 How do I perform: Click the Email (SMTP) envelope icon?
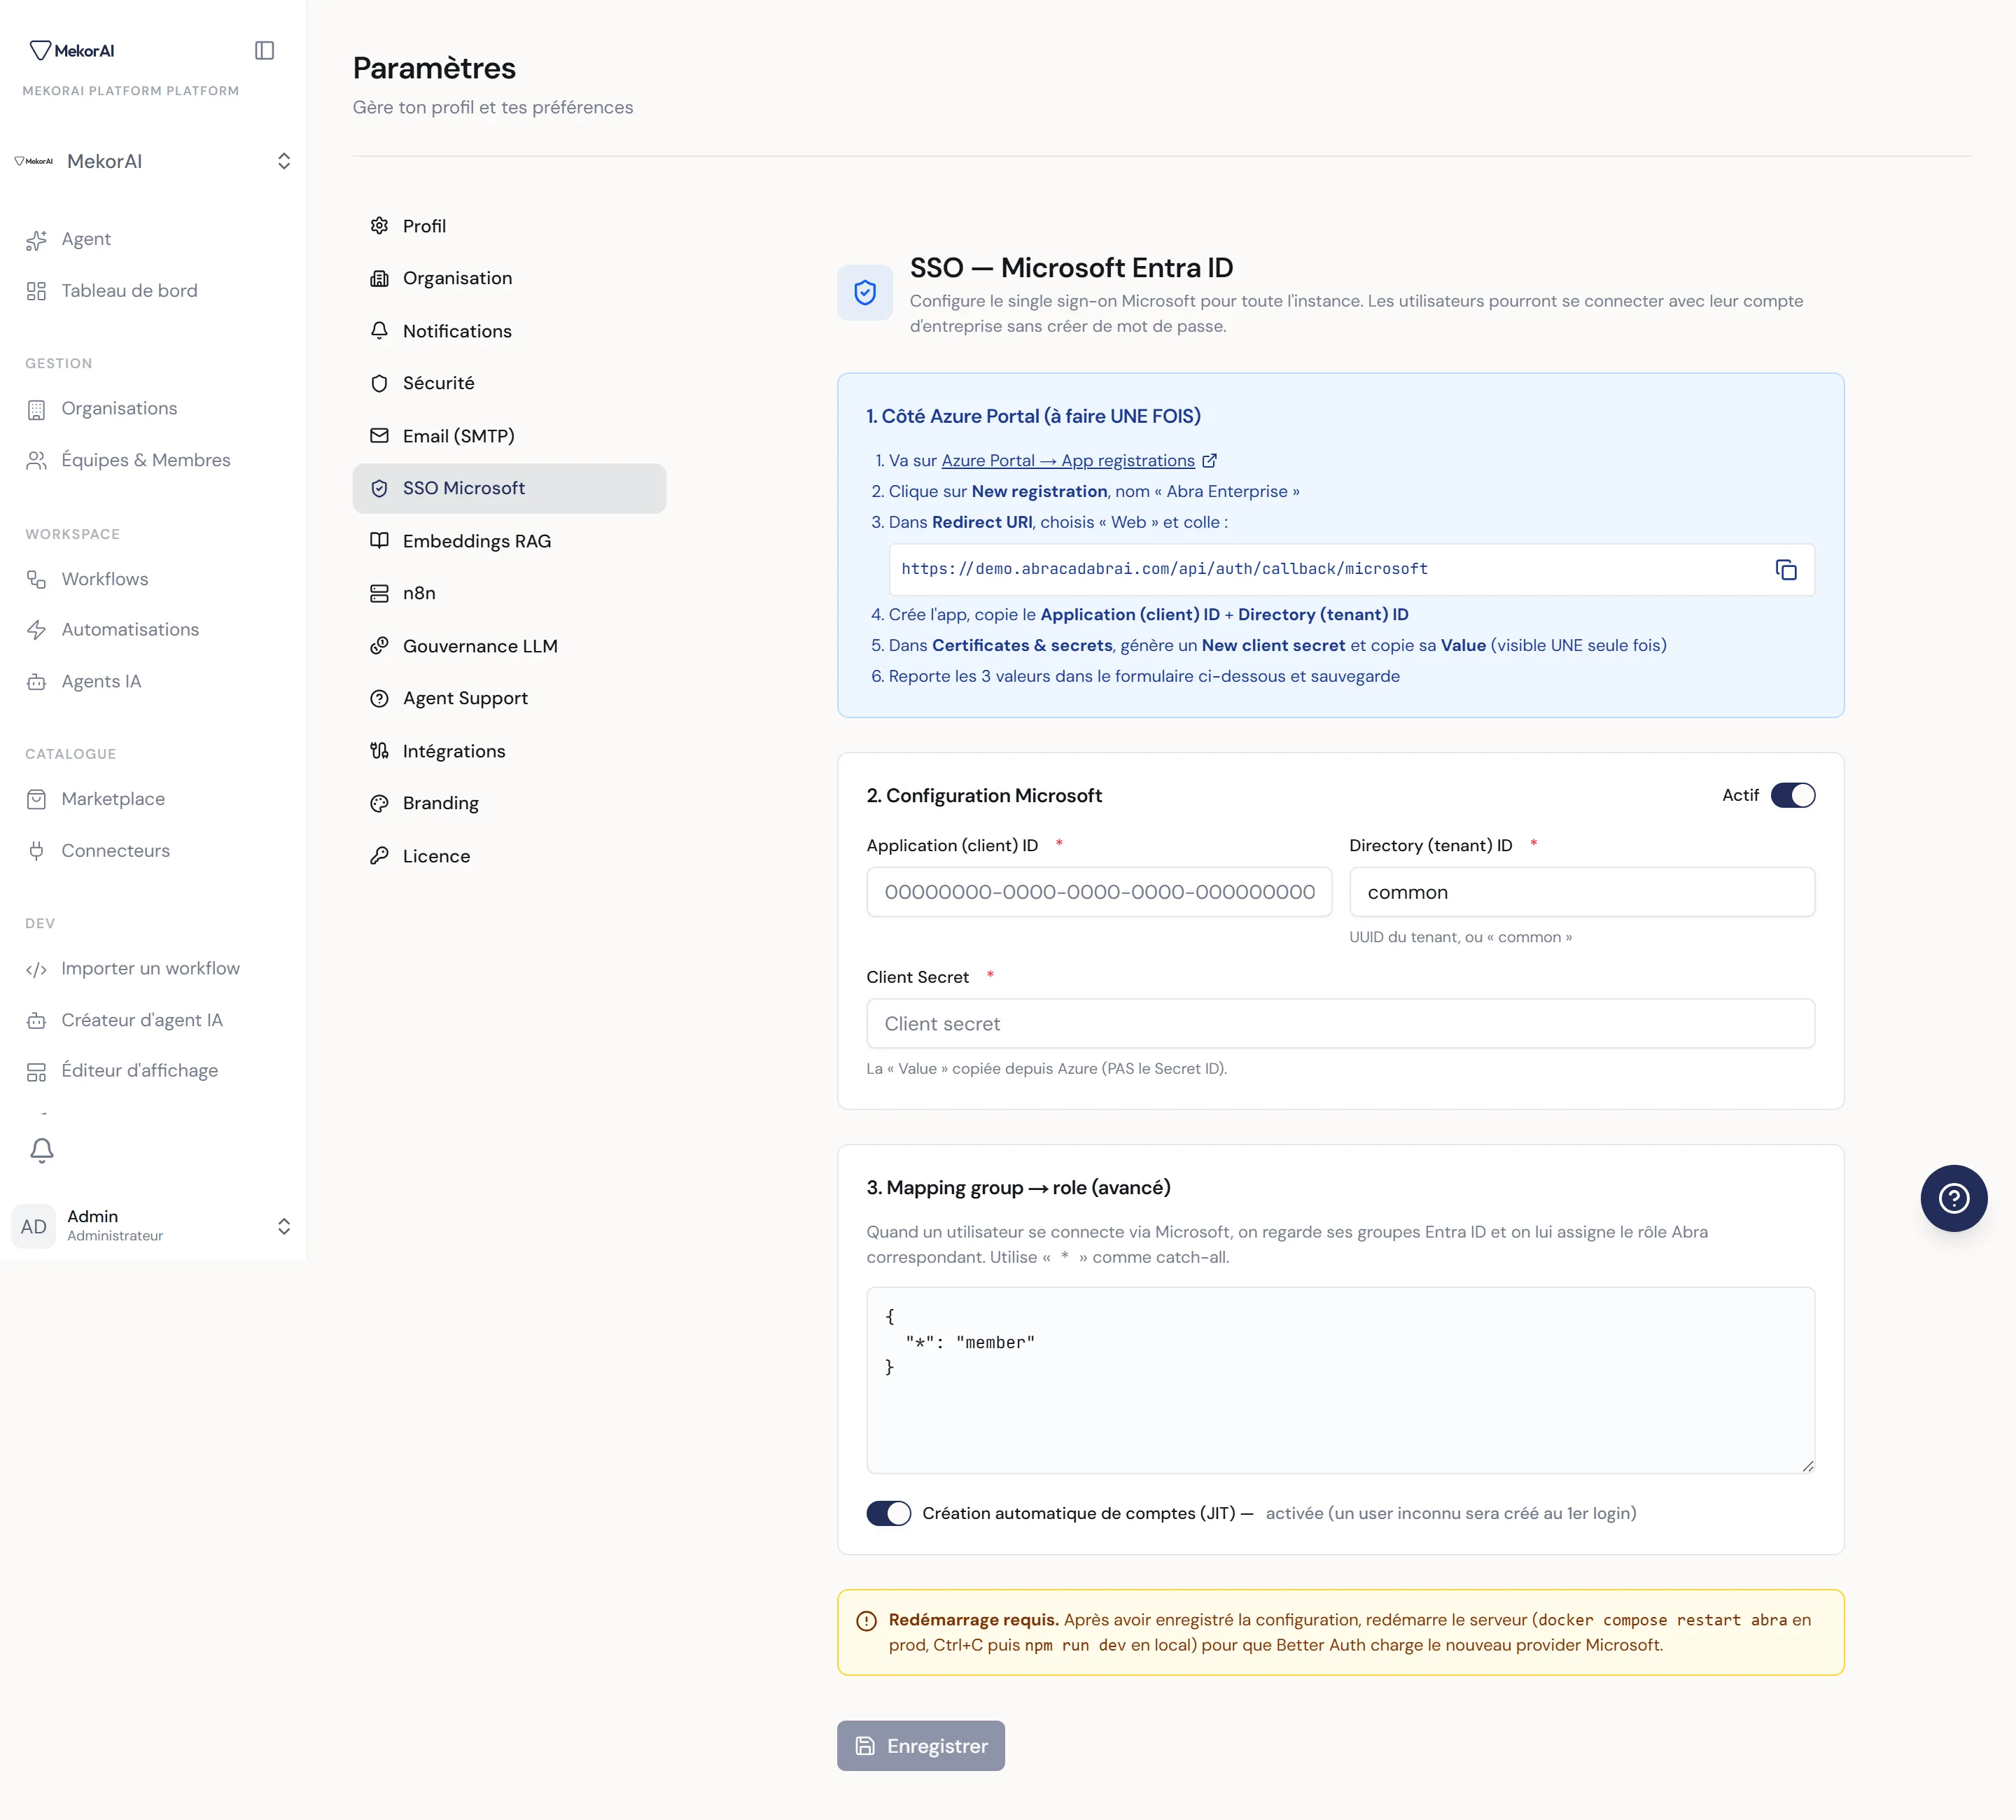click(379, 436)
